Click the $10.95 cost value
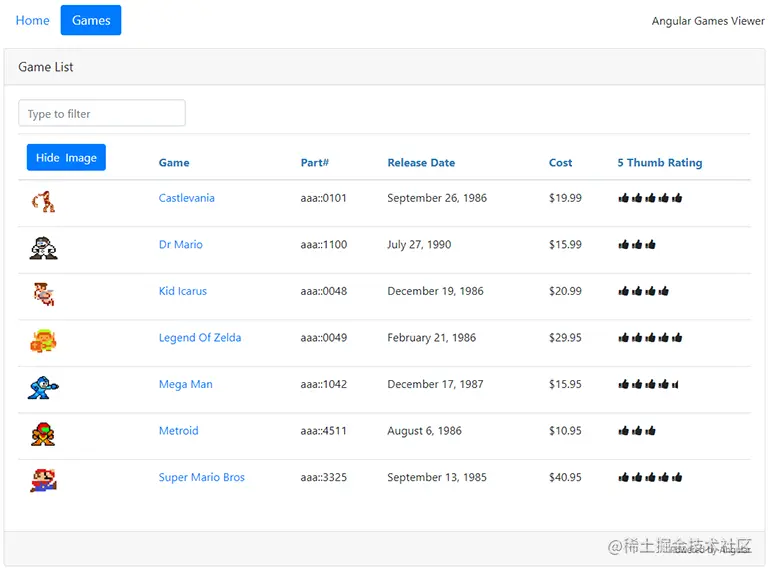The height and width of the screenshot is (572, 769). pyautogui.click(x=565, y=431)
